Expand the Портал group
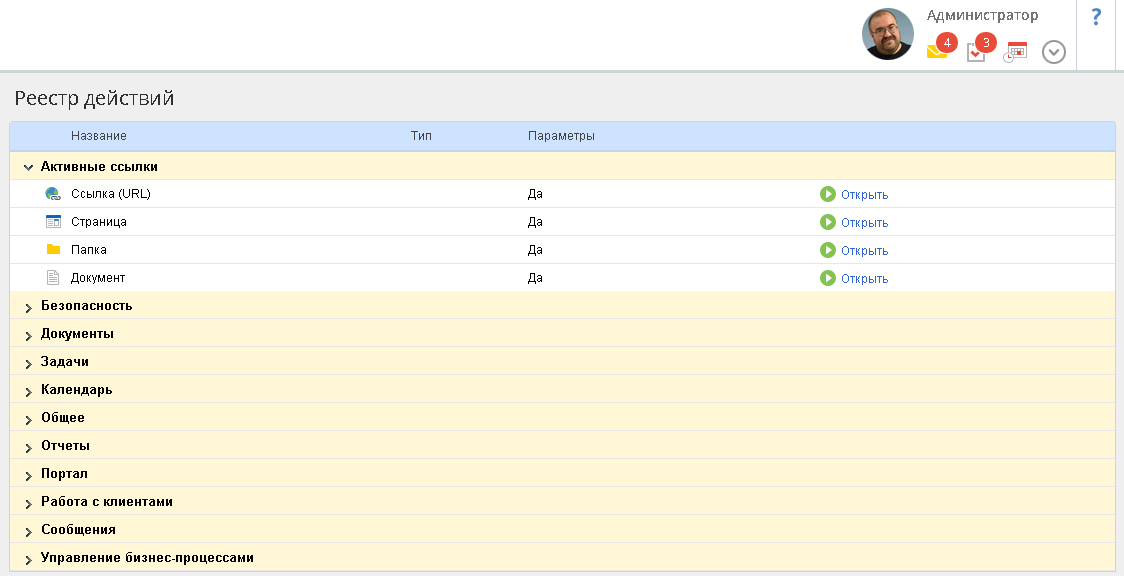1124x576 pixels. pos(29,476)
